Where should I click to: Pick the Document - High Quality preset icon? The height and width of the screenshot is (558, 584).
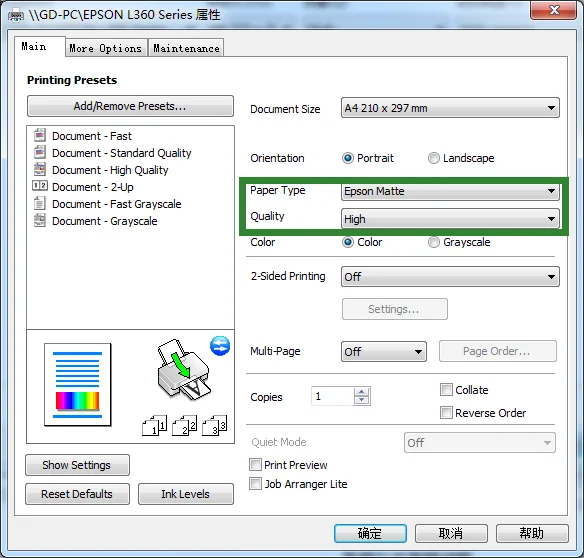coord(40,169)
